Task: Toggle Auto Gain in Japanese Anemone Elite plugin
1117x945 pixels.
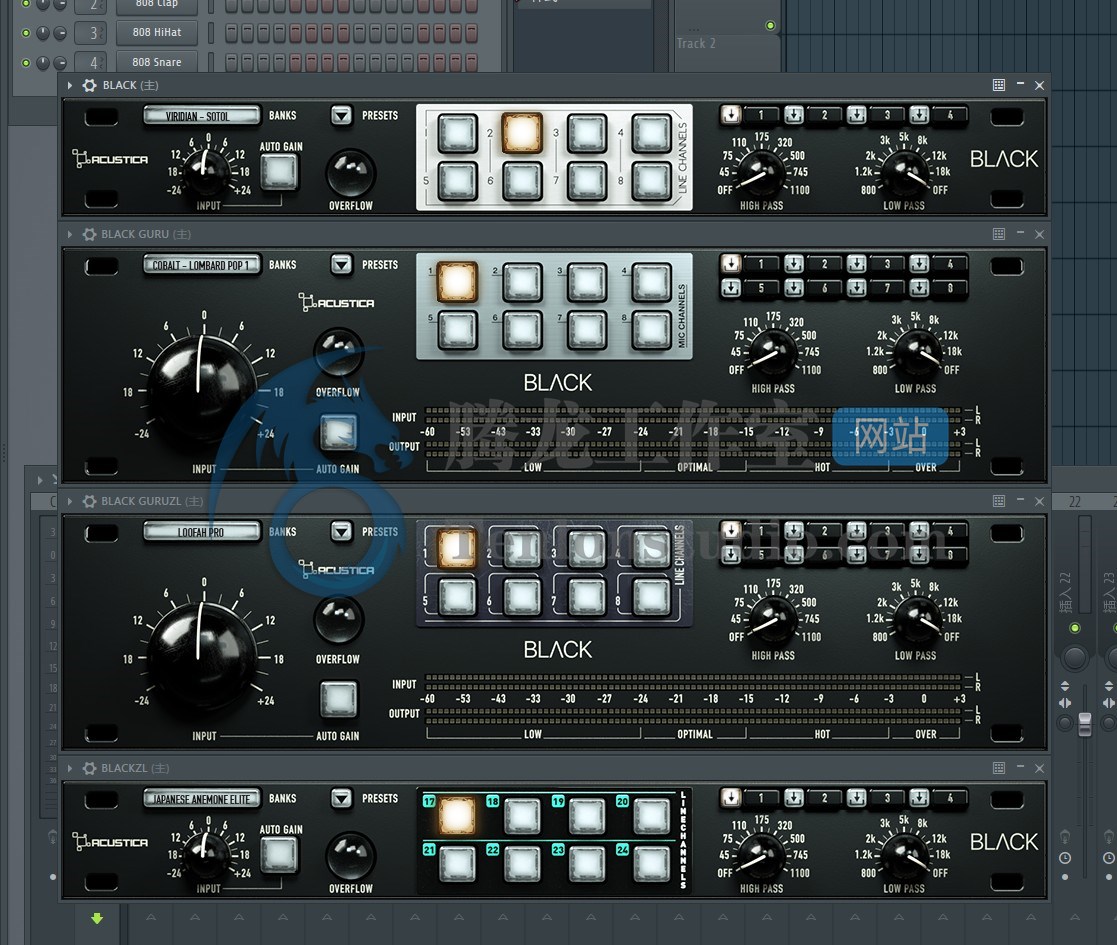Action: click(x=279, y=854)
